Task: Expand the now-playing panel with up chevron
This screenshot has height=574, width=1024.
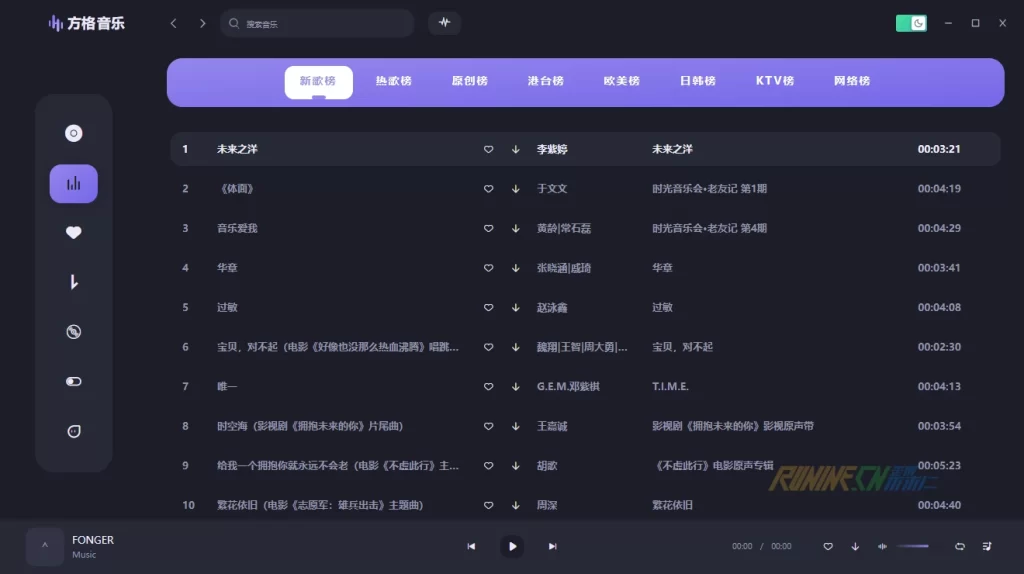Action: click(44, 546)
